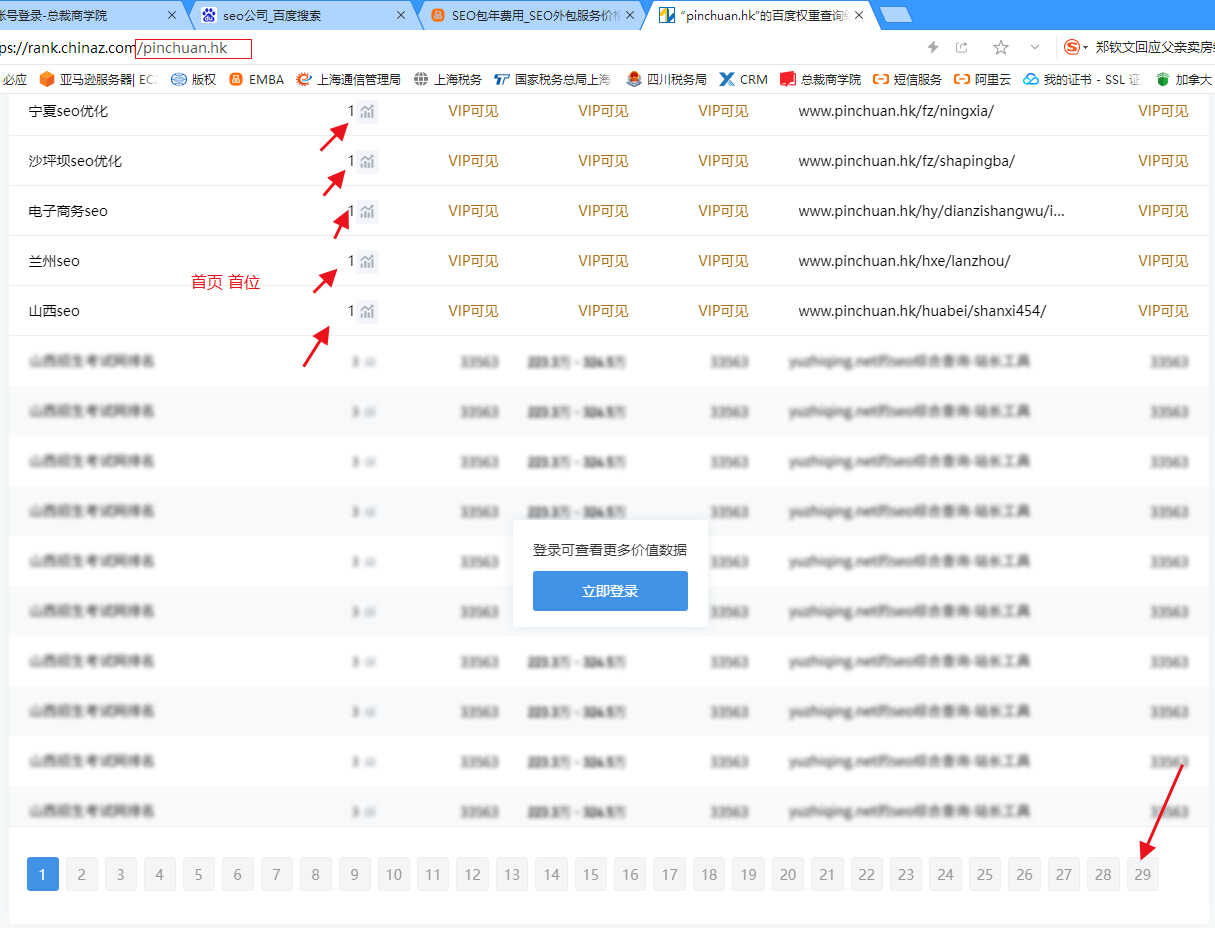Click the 立即登录 login button
The image size is (1215, 928).
[x=610, y=591]
